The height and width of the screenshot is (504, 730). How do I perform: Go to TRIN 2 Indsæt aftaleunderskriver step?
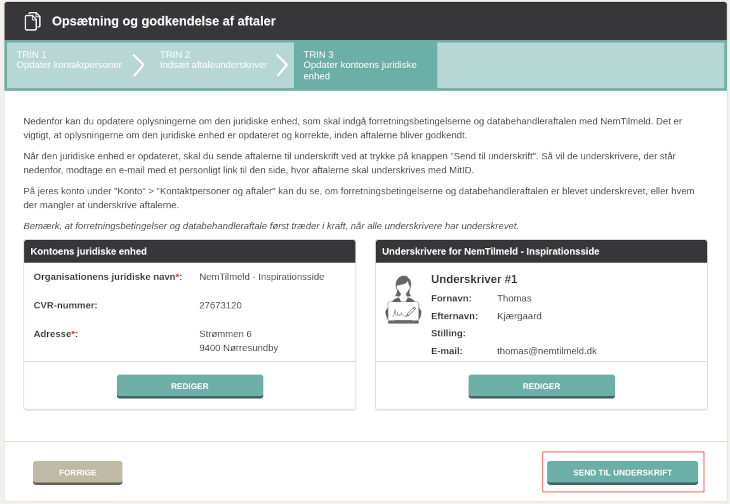[213, 60]
